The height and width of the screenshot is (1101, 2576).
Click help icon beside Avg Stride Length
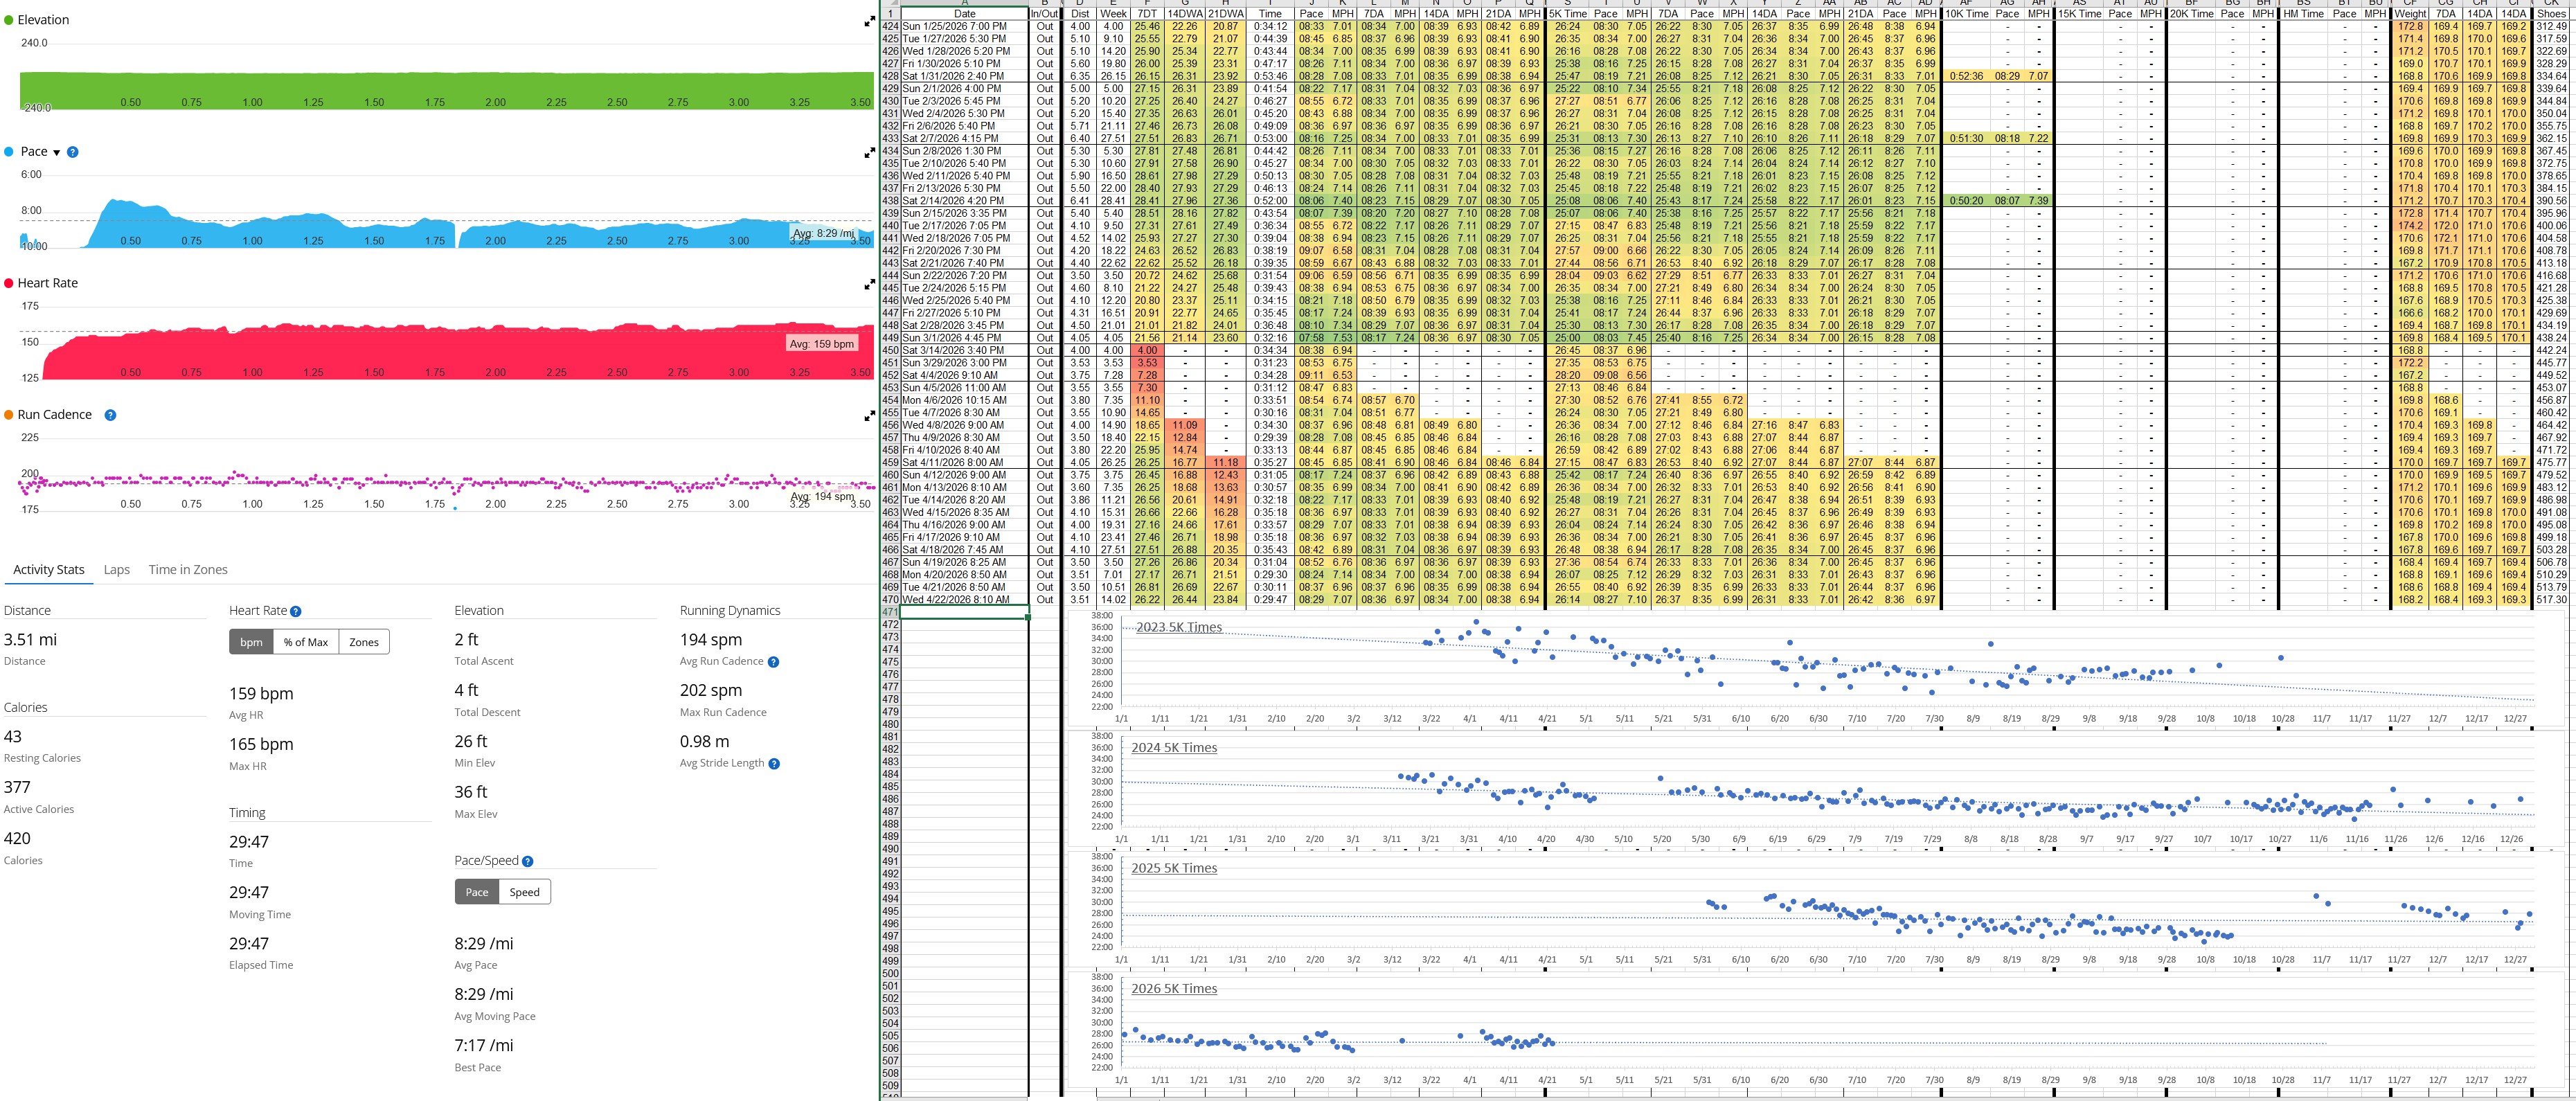(x=774, y=764)
